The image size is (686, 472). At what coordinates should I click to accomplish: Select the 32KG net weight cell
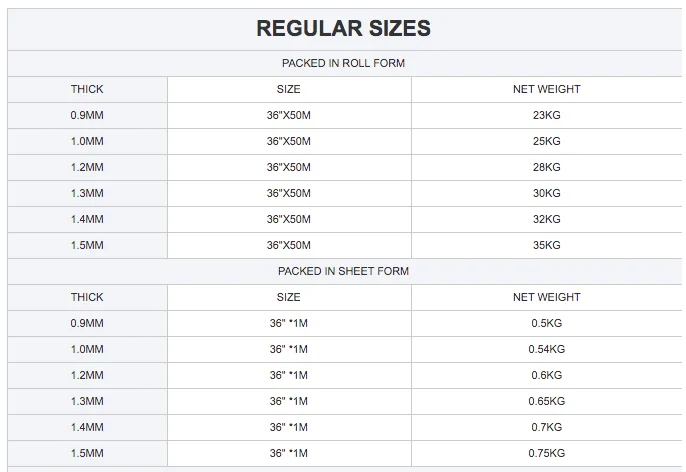(546, 219)
